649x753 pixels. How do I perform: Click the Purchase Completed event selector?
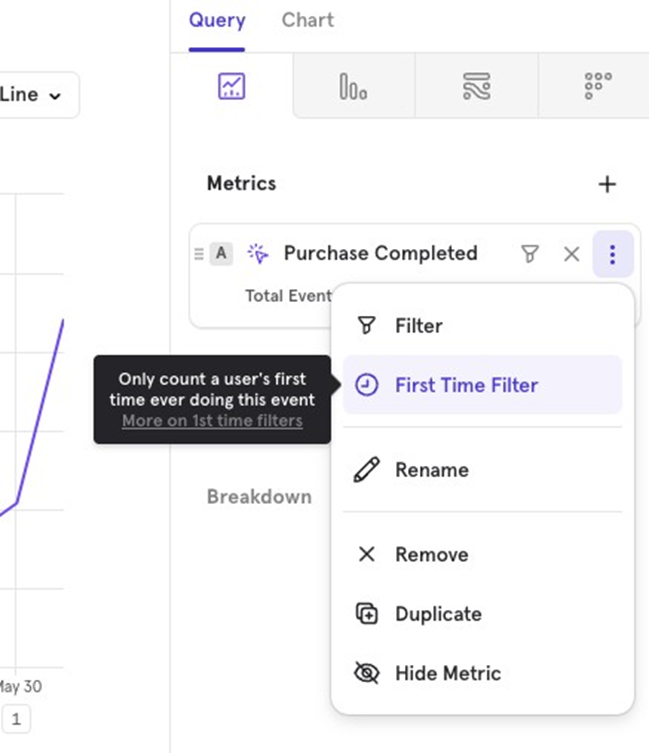(x=380, y=254)
